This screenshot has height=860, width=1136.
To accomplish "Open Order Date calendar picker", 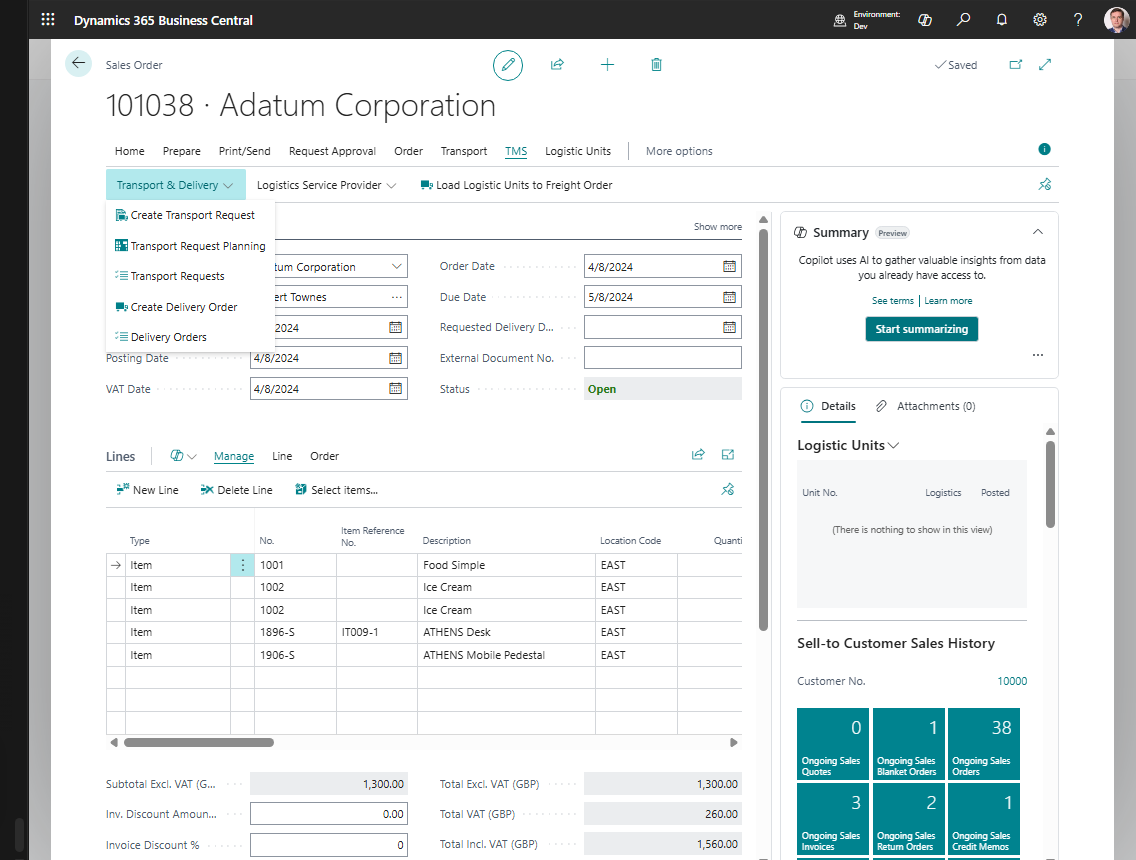I will (x=730, y=267).
